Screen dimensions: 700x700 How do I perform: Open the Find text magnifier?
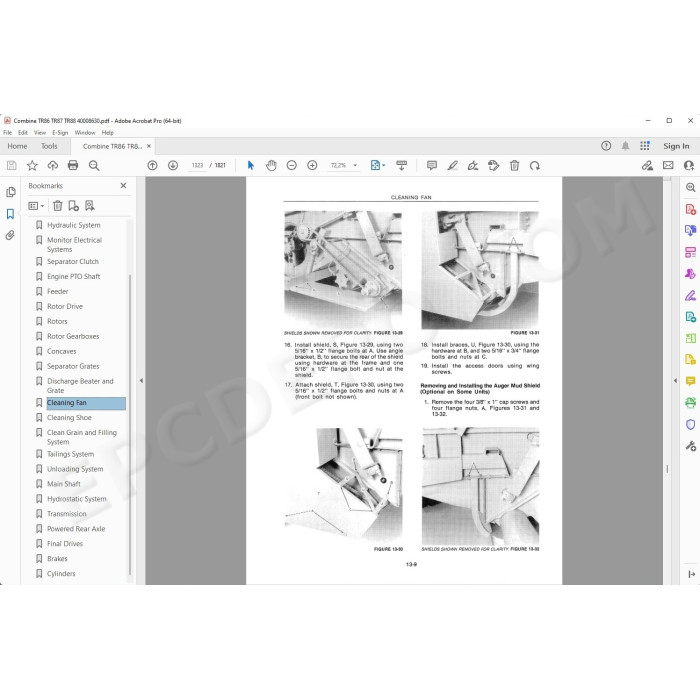point(94,166)
